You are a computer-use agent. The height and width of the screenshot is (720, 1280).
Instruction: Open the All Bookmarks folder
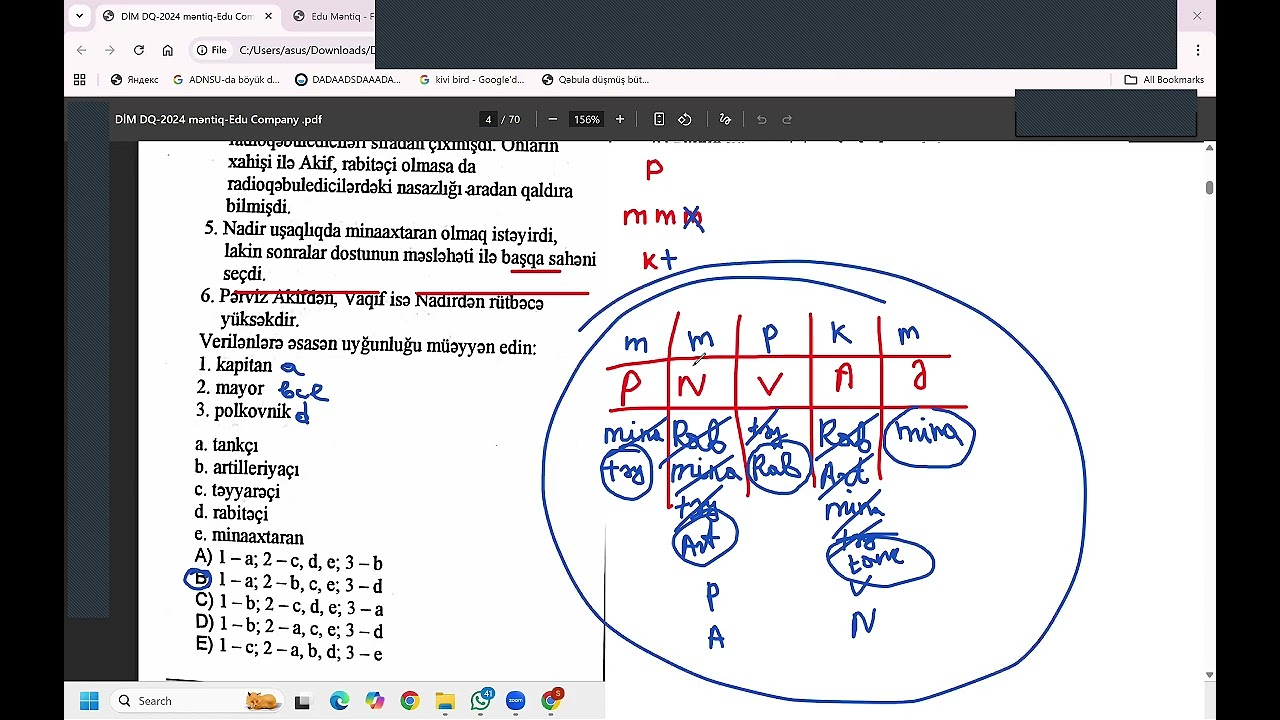(x=1164, y=79)
